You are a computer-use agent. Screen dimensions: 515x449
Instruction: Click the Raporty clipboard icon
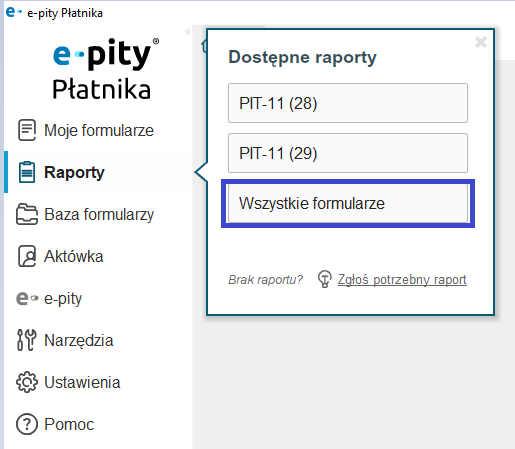pos(27,172)
